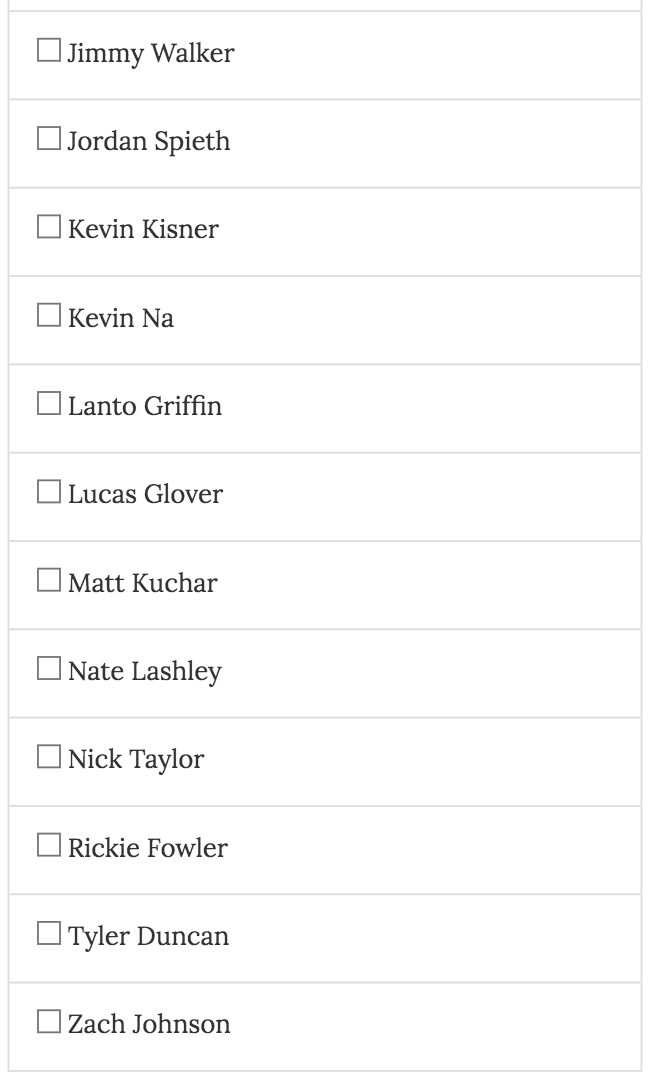Click the Matt Kuchar name text
Viewport: 648px width, 1080px height.
click(x=143, y=582)
